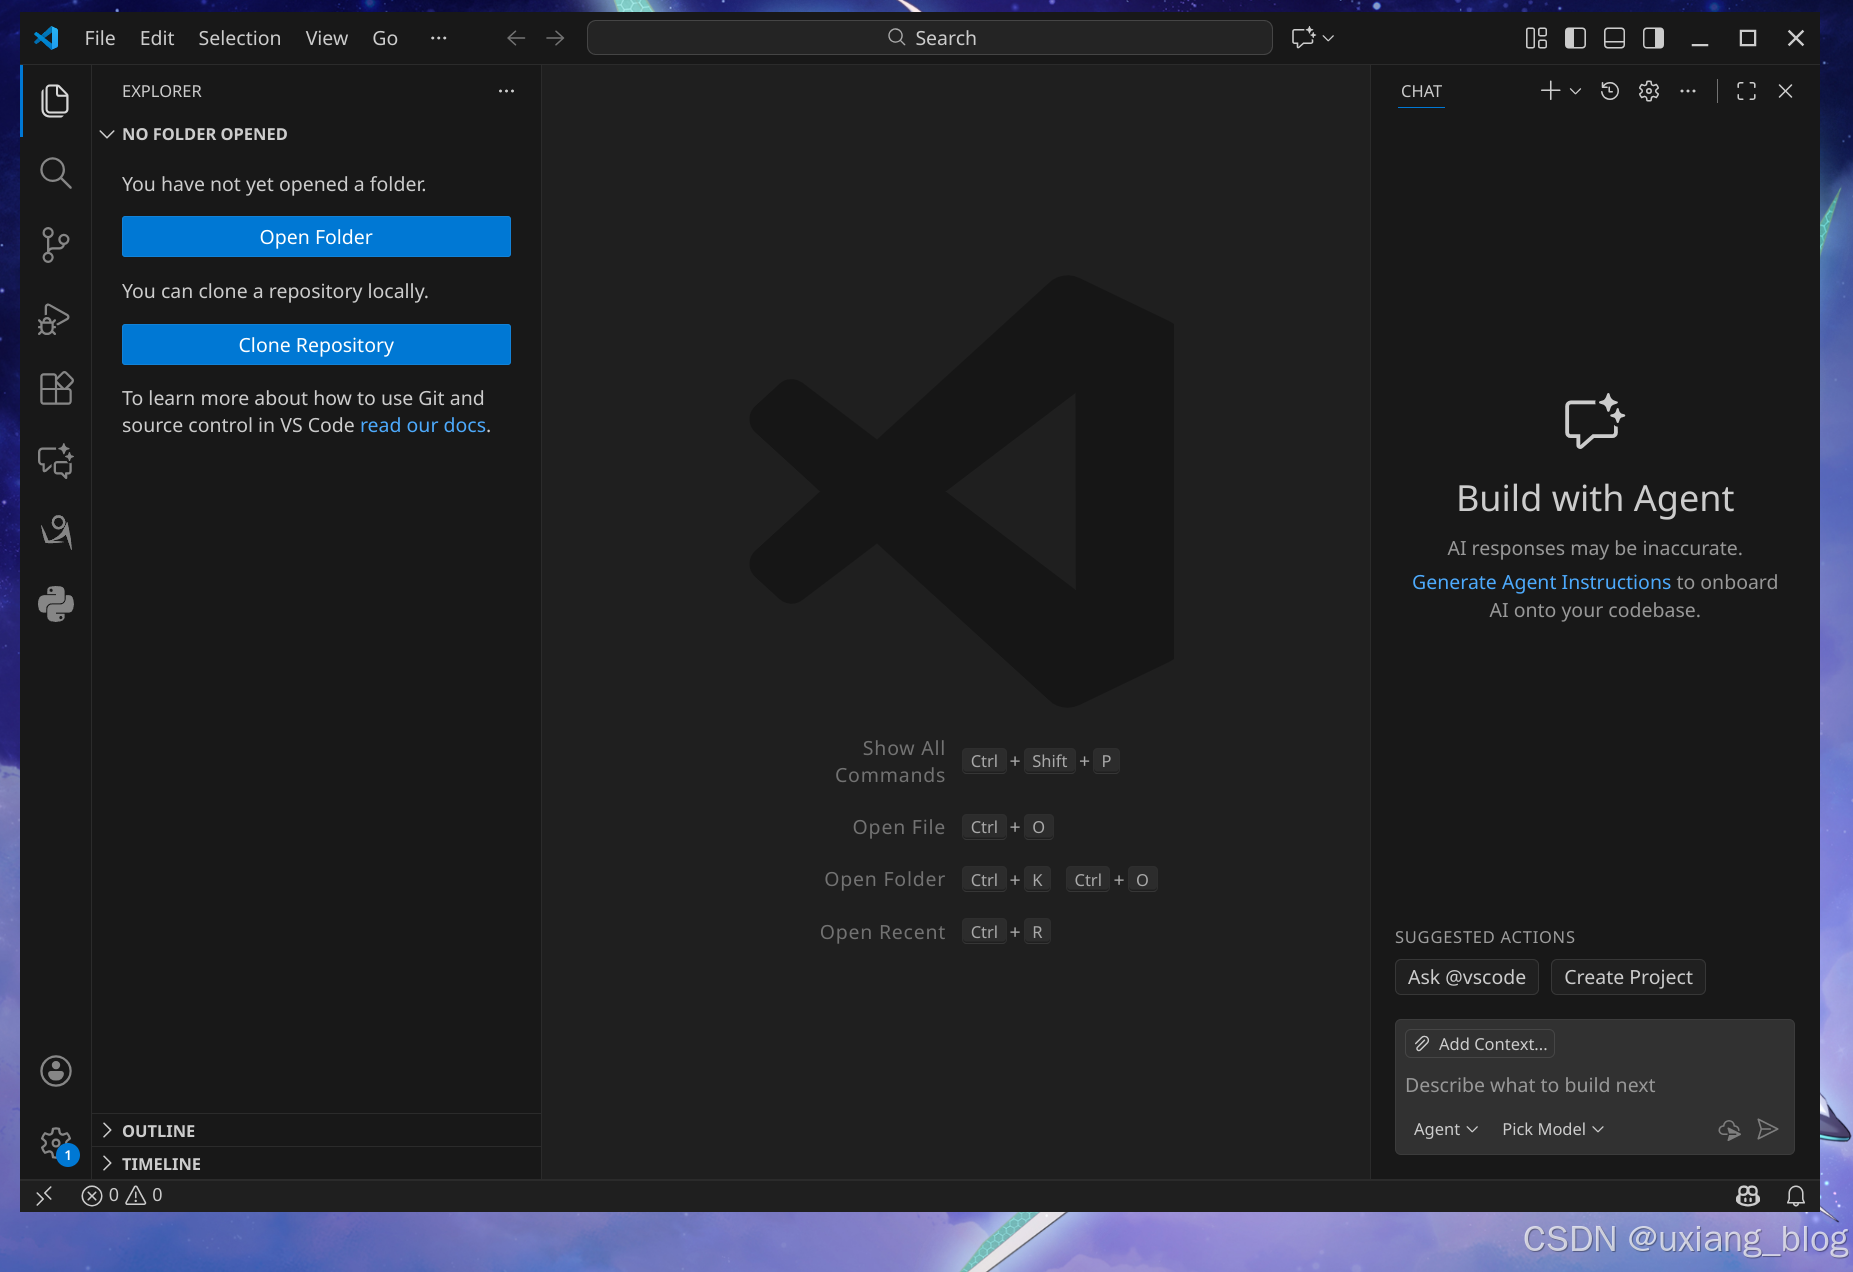This screenshot has height=1272, width=1853.
Task: Open errors and warnings count in status bar
Action: (x=122, y=1195)
